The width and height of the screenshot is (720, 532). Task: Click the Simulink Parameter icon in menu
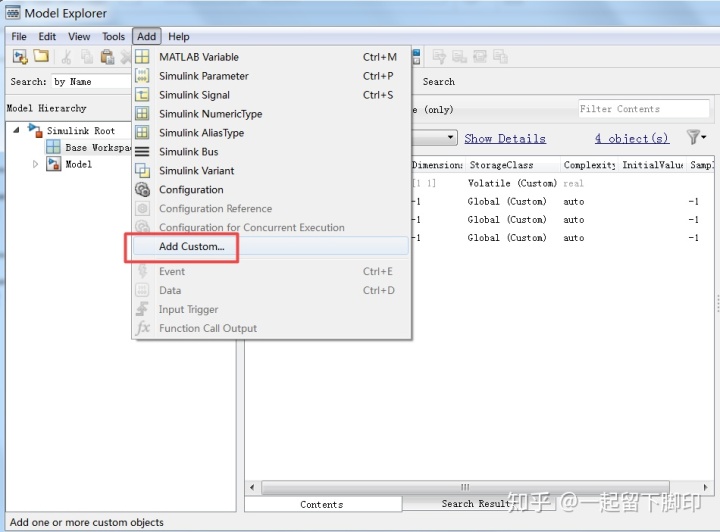(142, 76)
